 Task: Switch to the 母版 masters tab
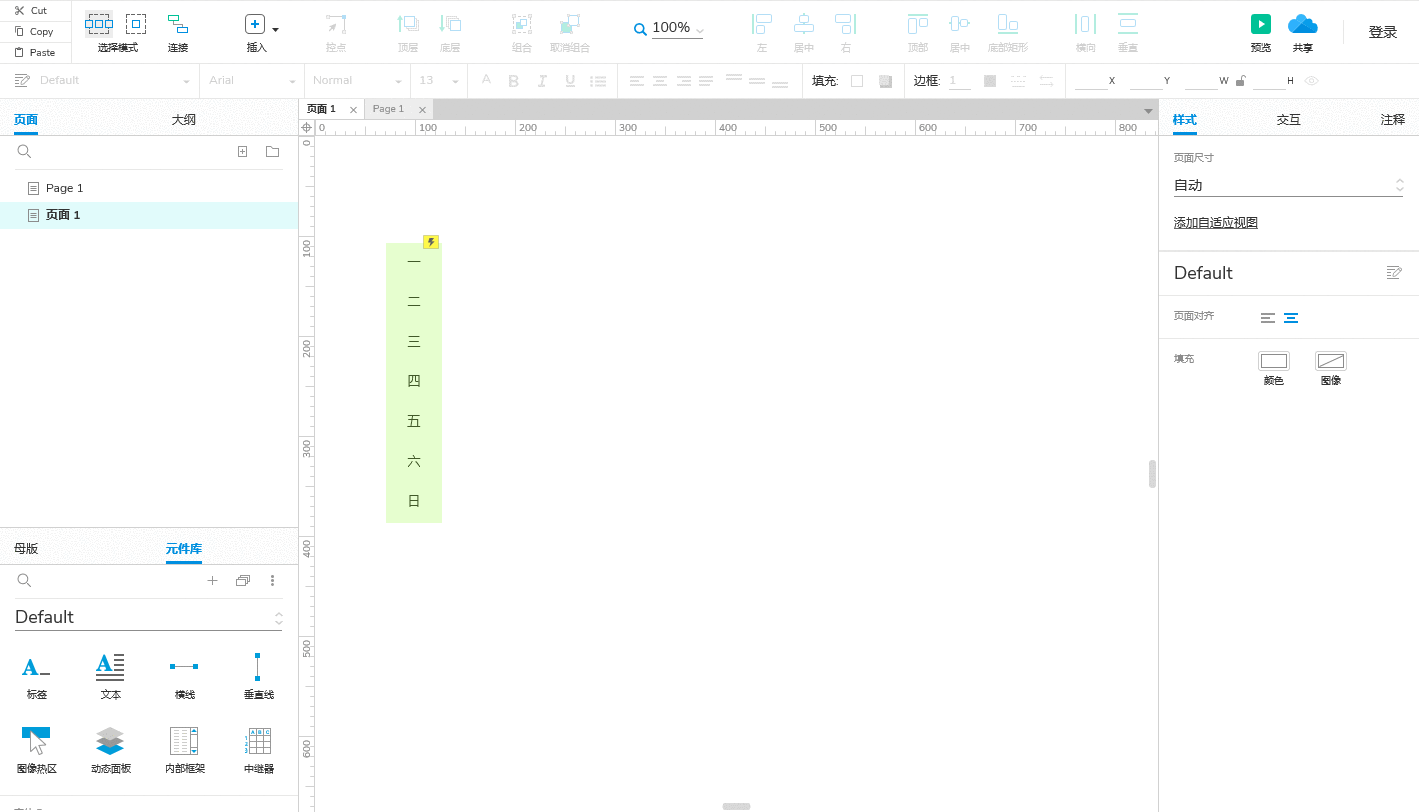[x=26, y=549]
